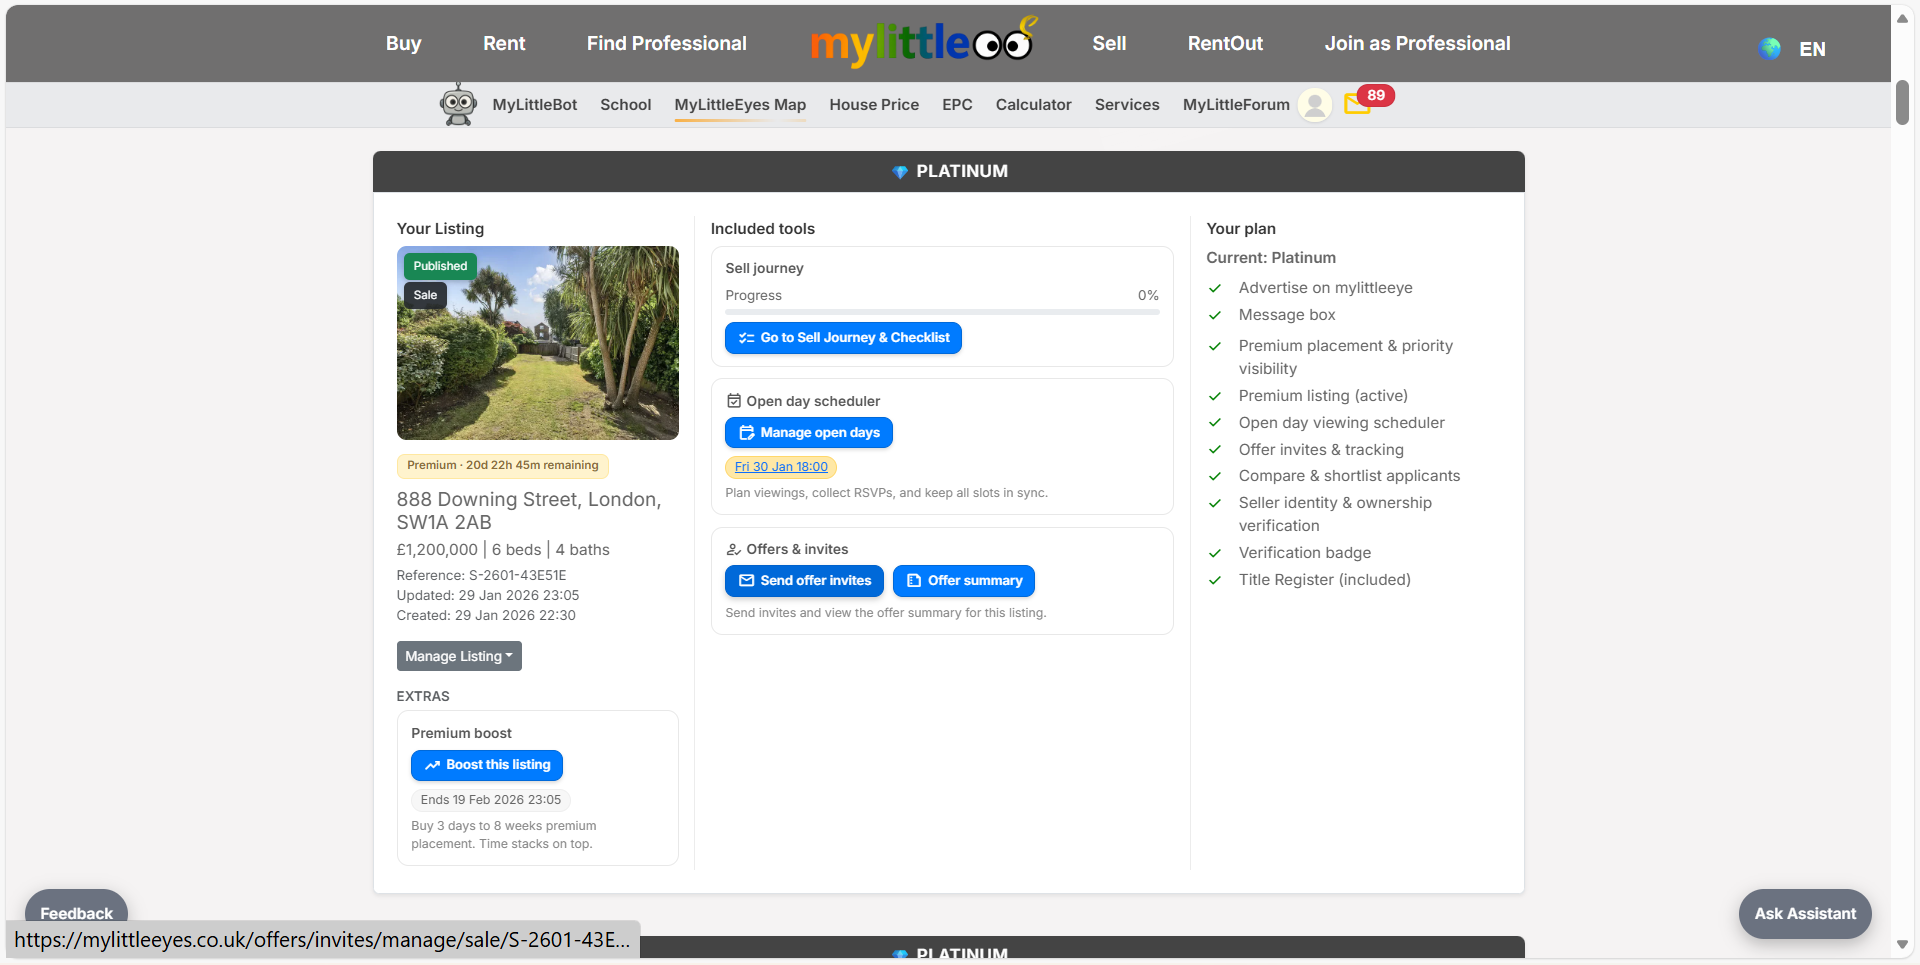The width and height of the screenshot is (1920, 965).
Task: Switch to the MyLittleEyes Map tab
Action: pos(740,104)
